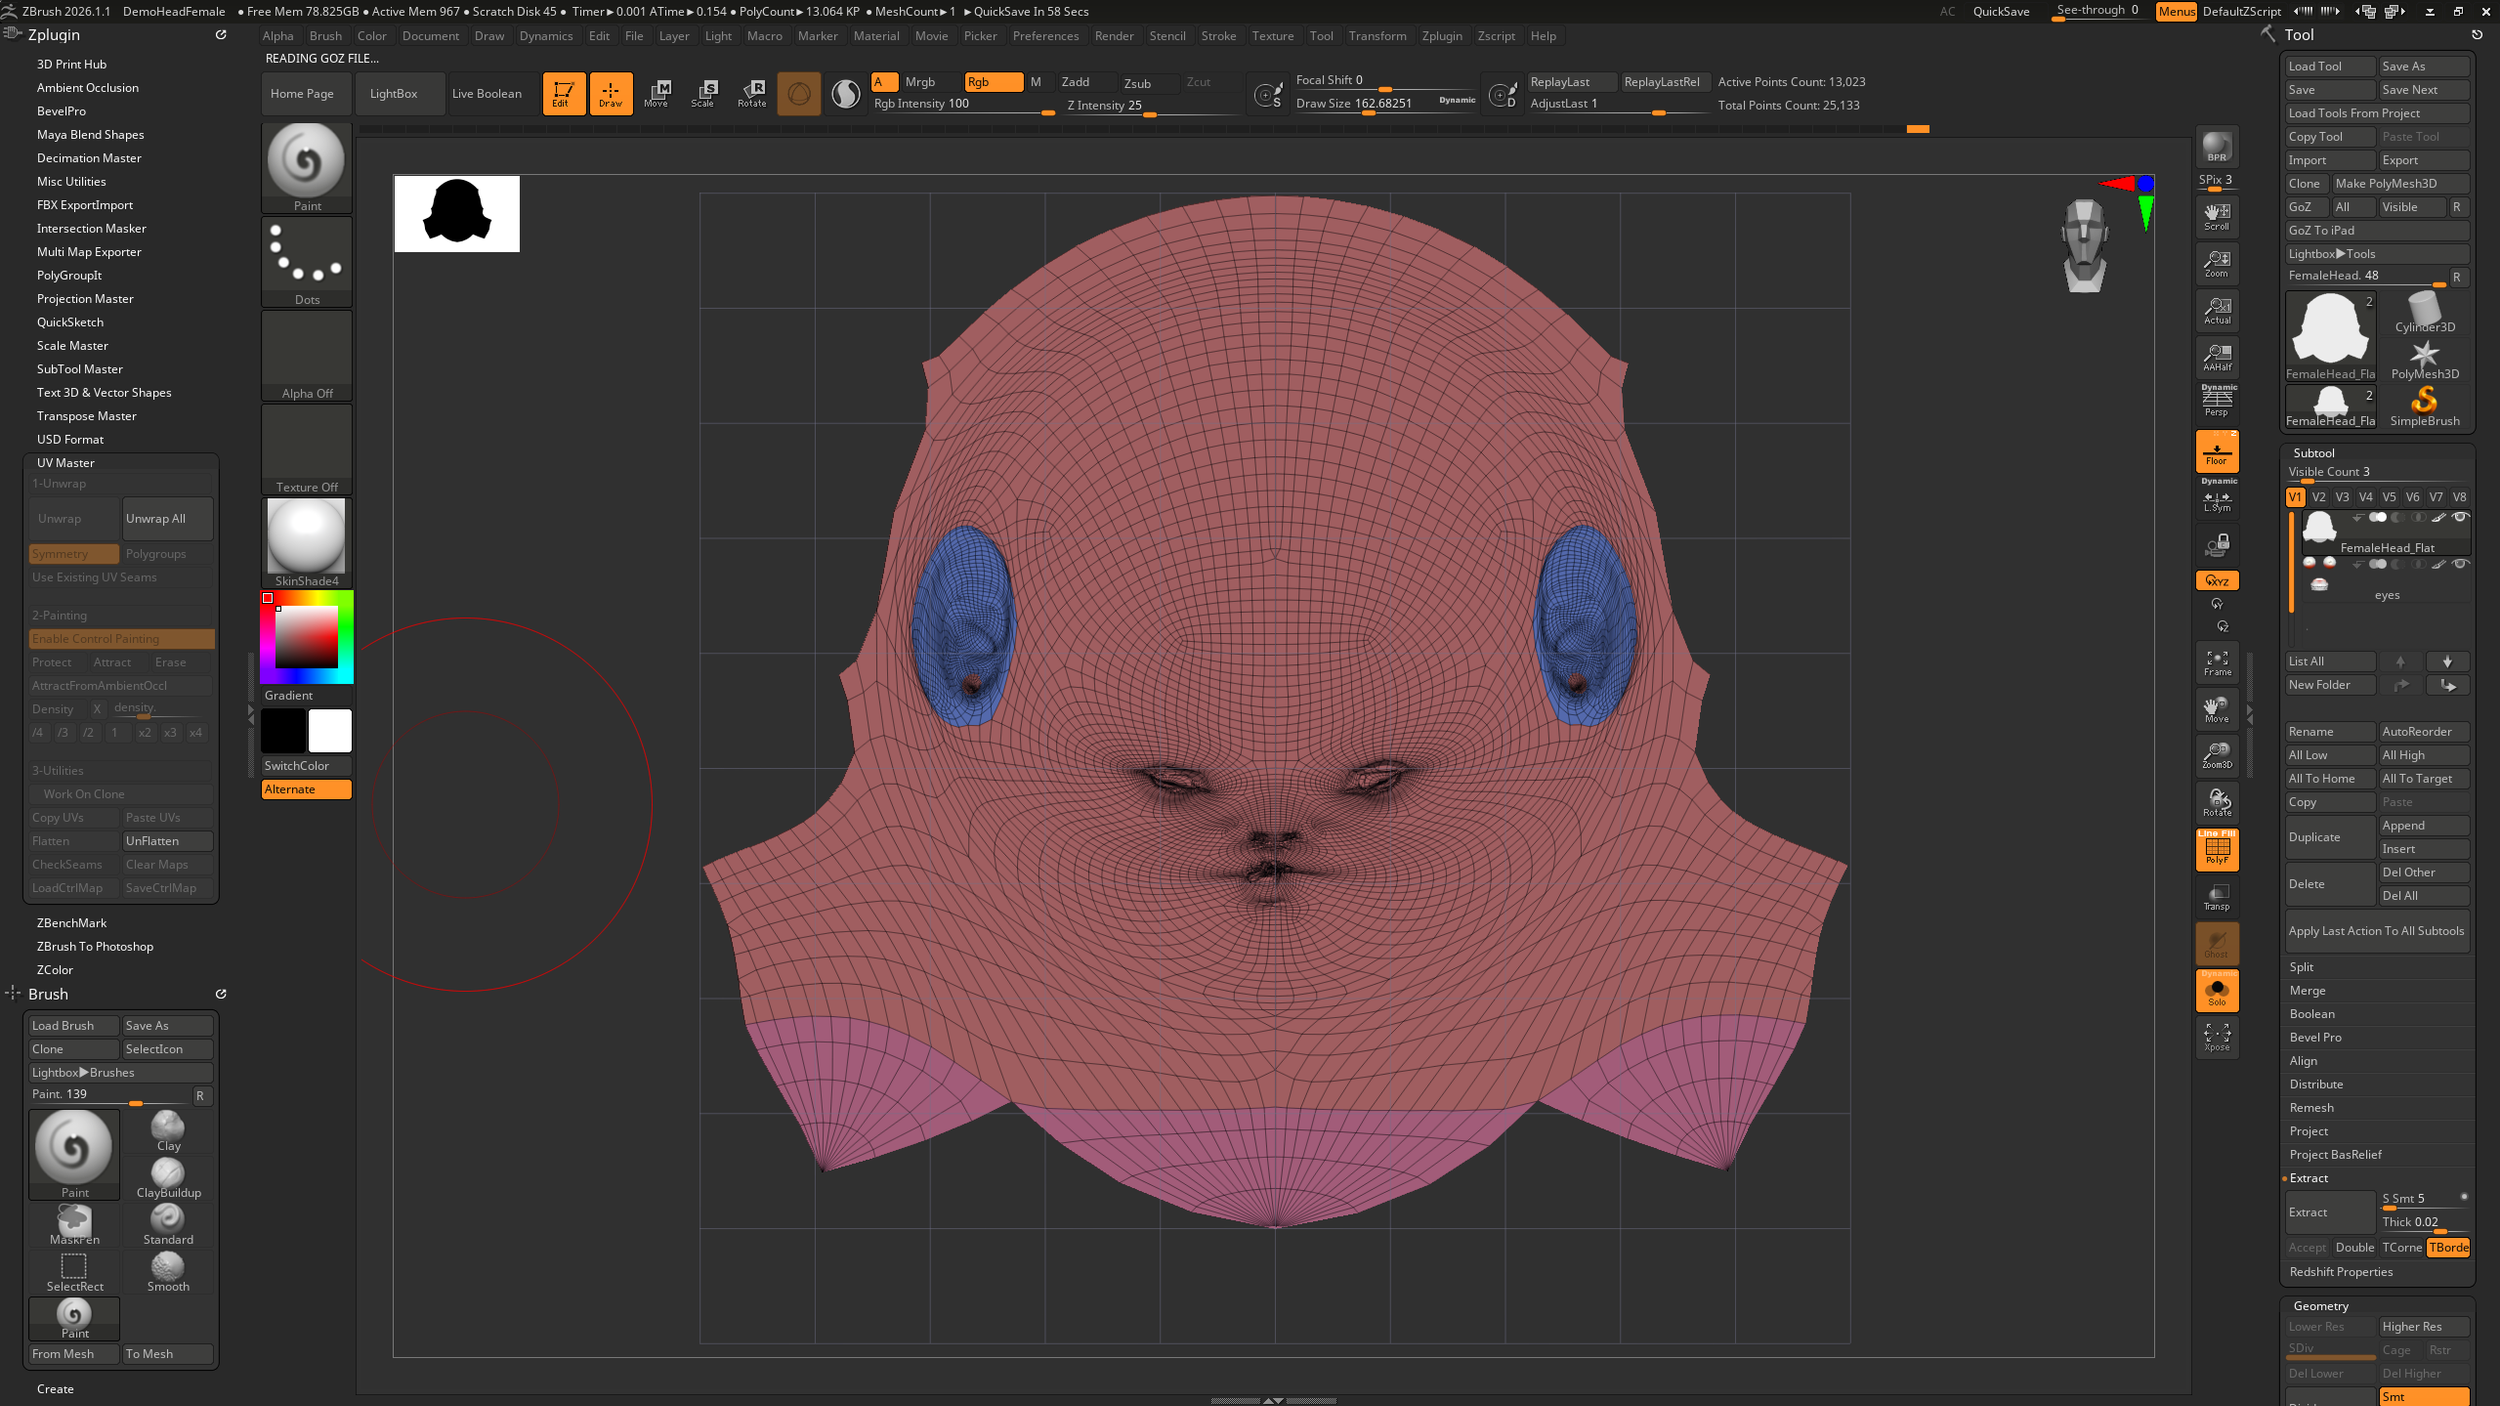The width and height of the screenshot is (2500, 1406).
Task: Expand the 3-Utilities section in UV Master
Action: 58,770
